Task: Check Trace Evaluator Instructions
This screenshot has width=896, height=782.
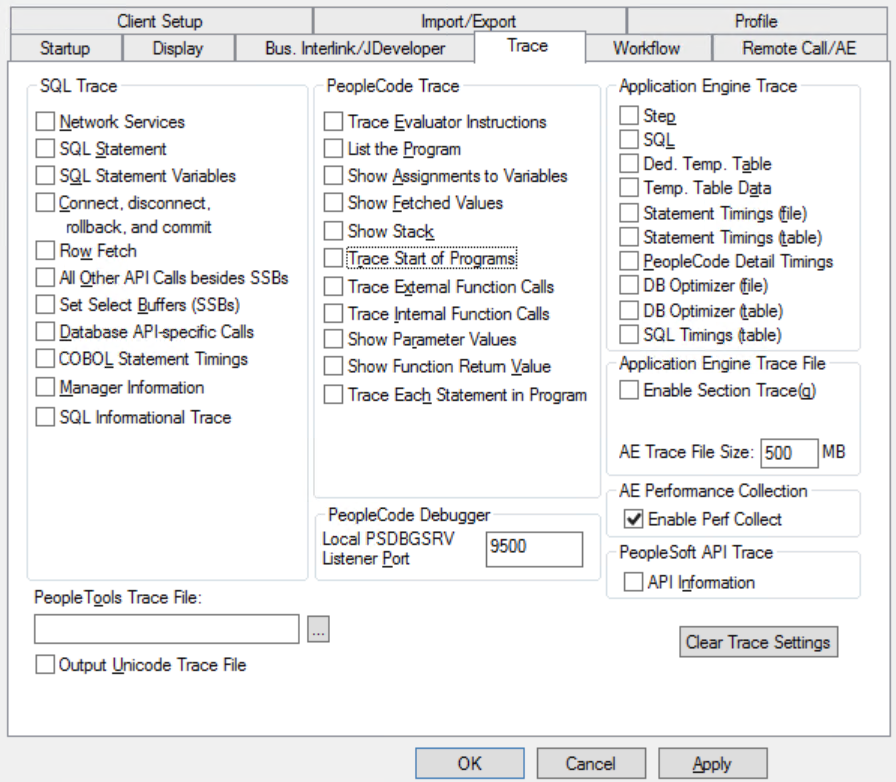Action: [x=334, y=121]
